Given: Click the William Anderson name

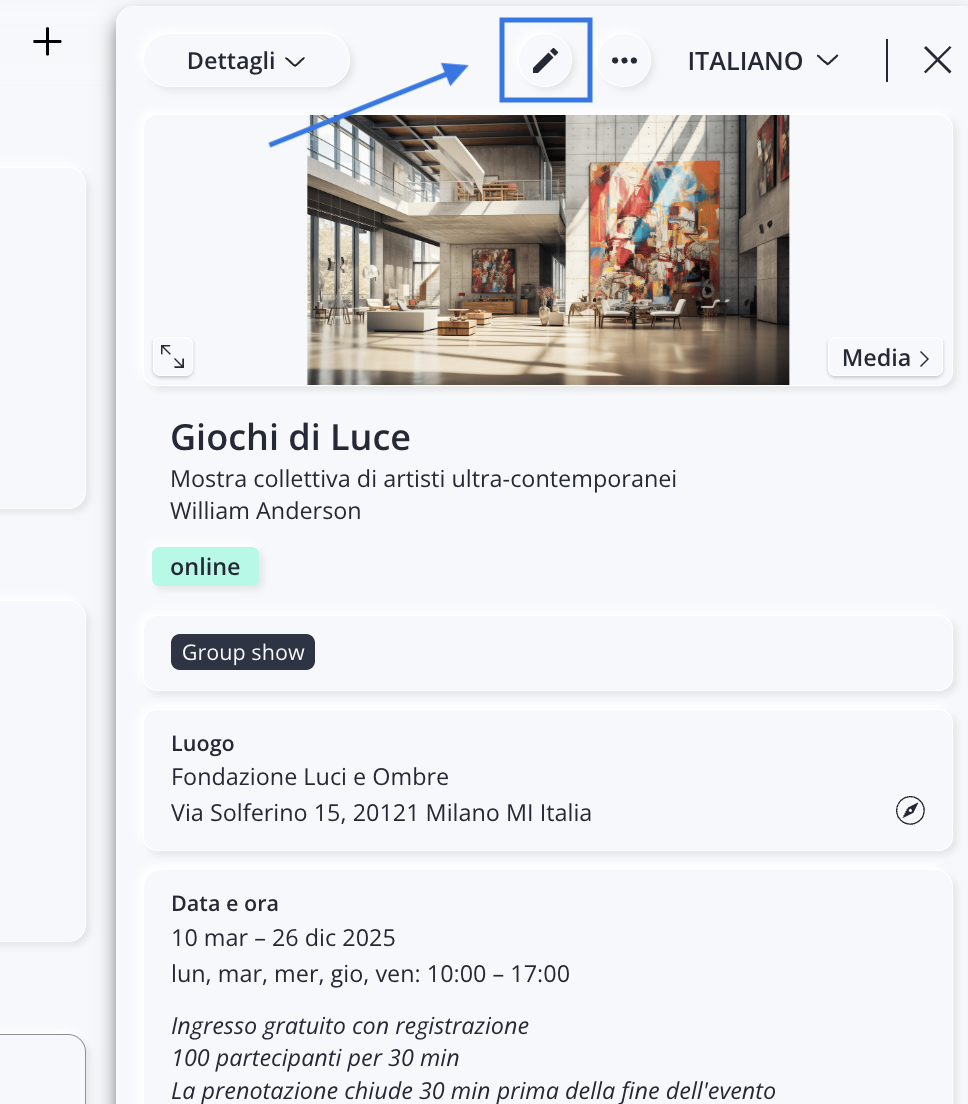Looking at the screenshot, I should click(x=265, y=511).
